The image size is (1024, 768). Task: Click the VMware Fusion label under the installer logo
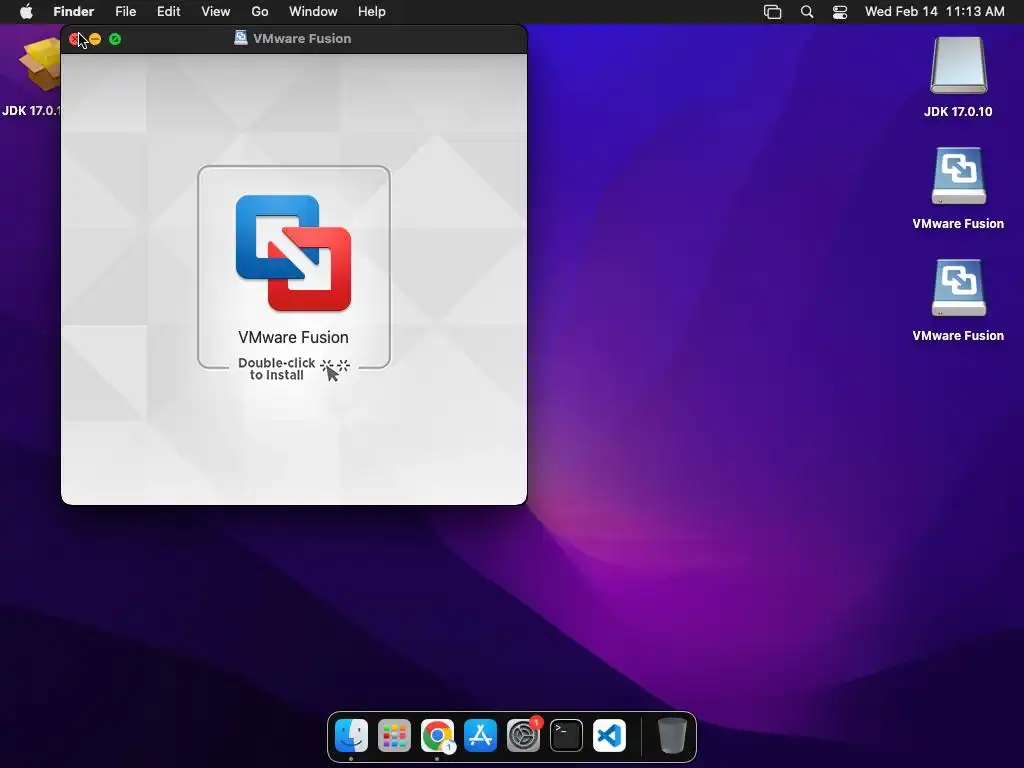tap(293, 338)
